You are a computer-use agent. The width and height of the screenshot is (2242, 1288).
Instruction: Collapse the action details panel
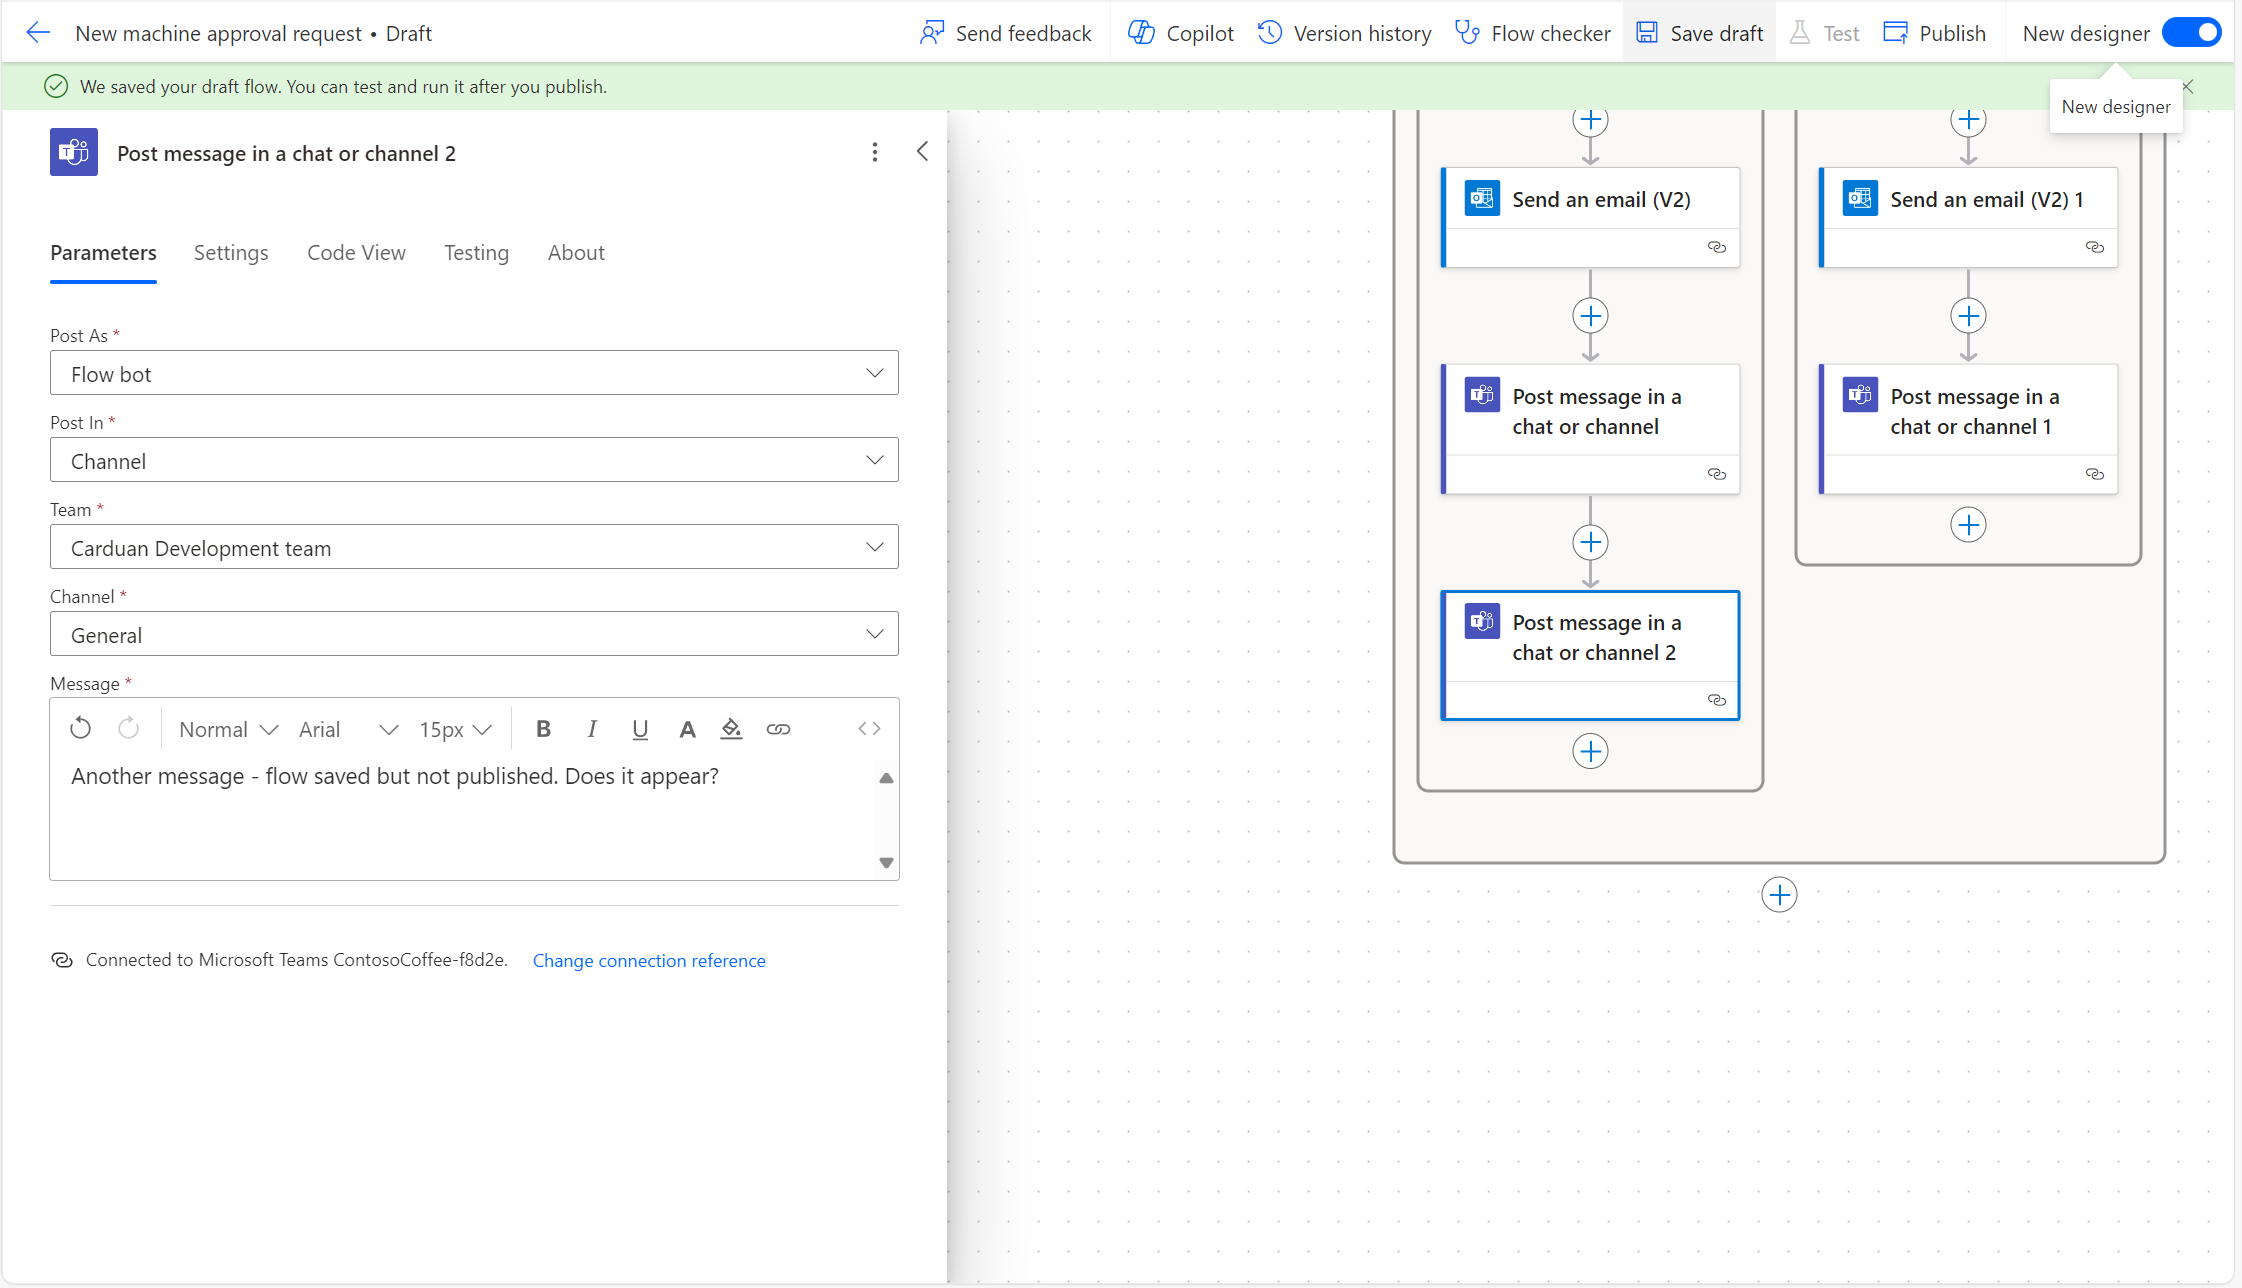click(922, 152)
